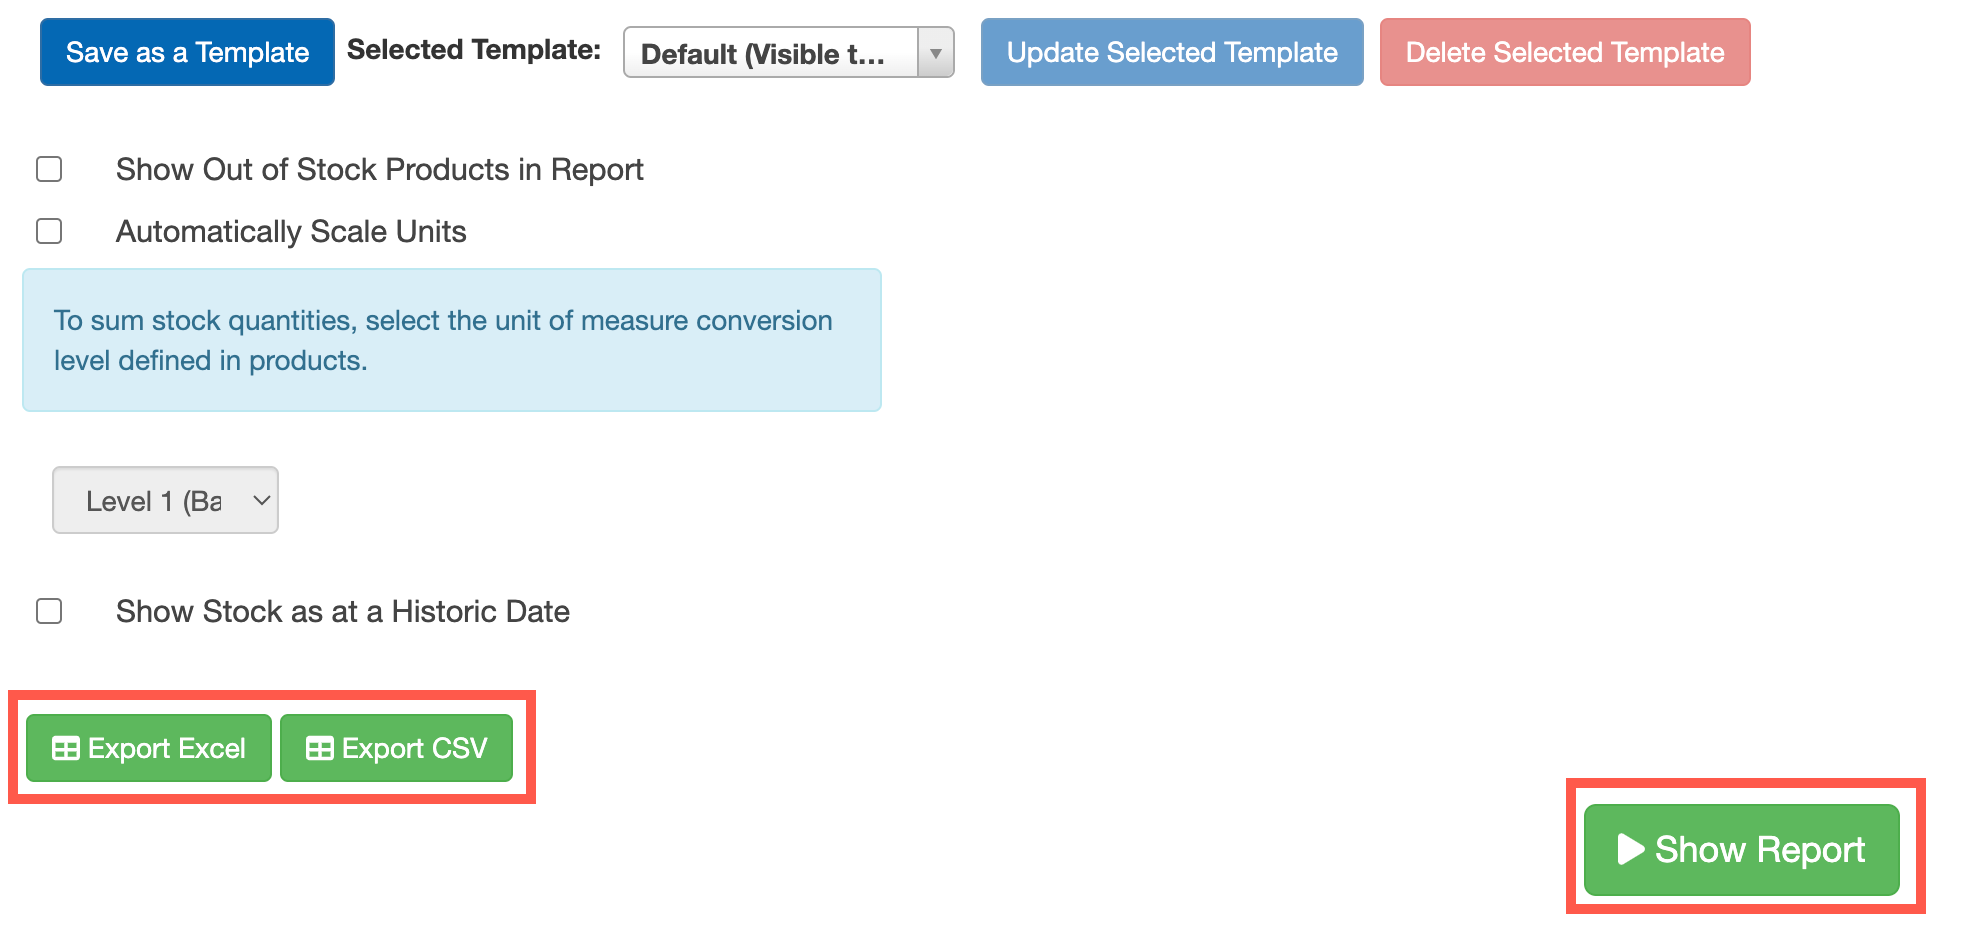Click the 'Show Out of Stock Products in Report' label
The height and width of the screenshot is (946, 1984).
(380, 170)
